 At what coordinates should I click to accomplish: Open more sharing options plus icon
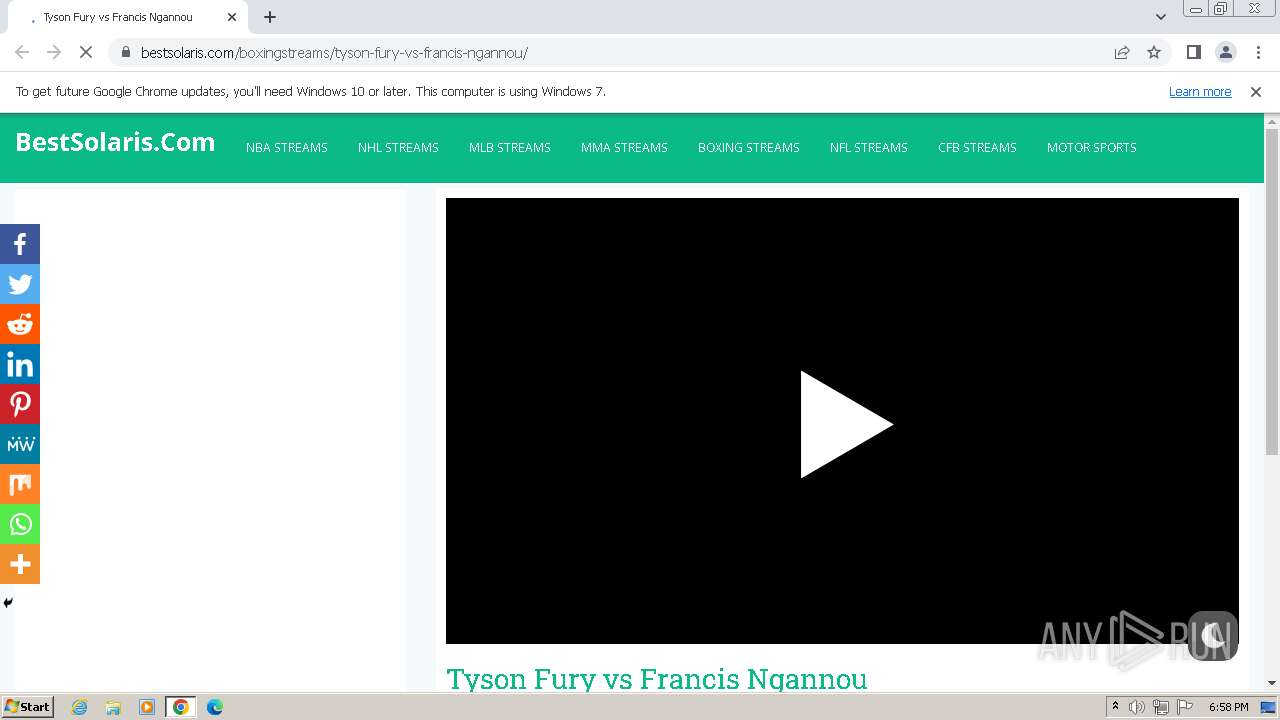pyautogui.click(x=20, y=564)
